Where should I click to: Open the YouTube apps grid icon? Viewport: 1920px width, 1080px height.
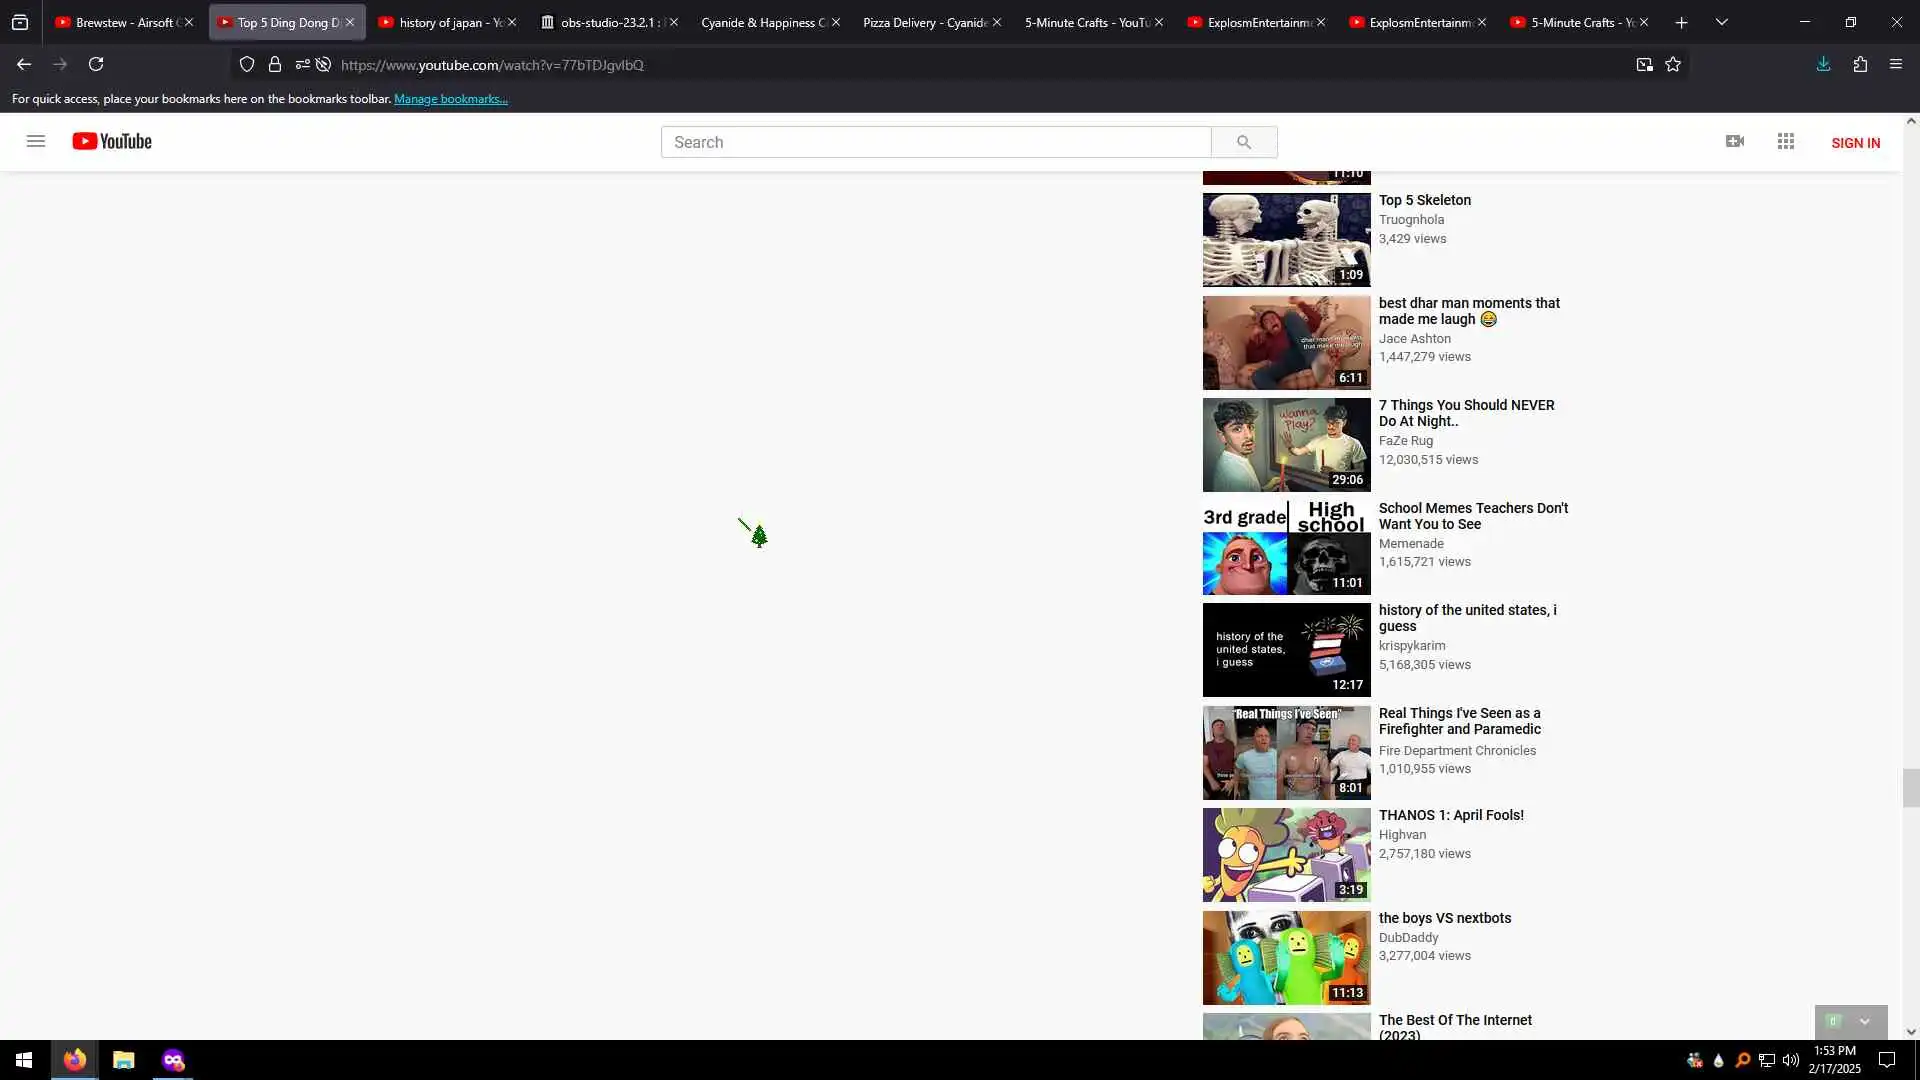coord(1786,141)
